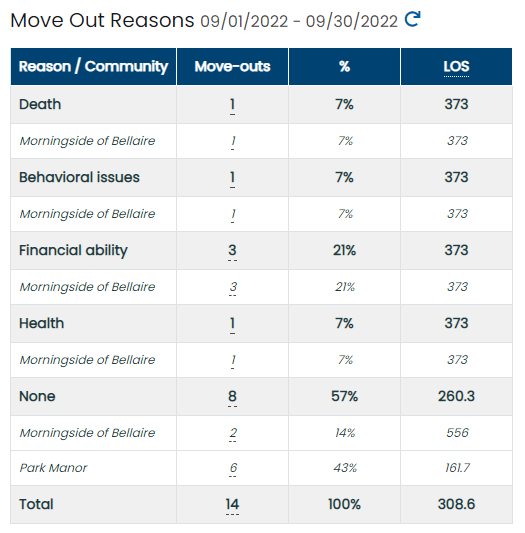Select the Financial ability row label
This screenshot has height=533, width=525.
click(x=73, y=251)
